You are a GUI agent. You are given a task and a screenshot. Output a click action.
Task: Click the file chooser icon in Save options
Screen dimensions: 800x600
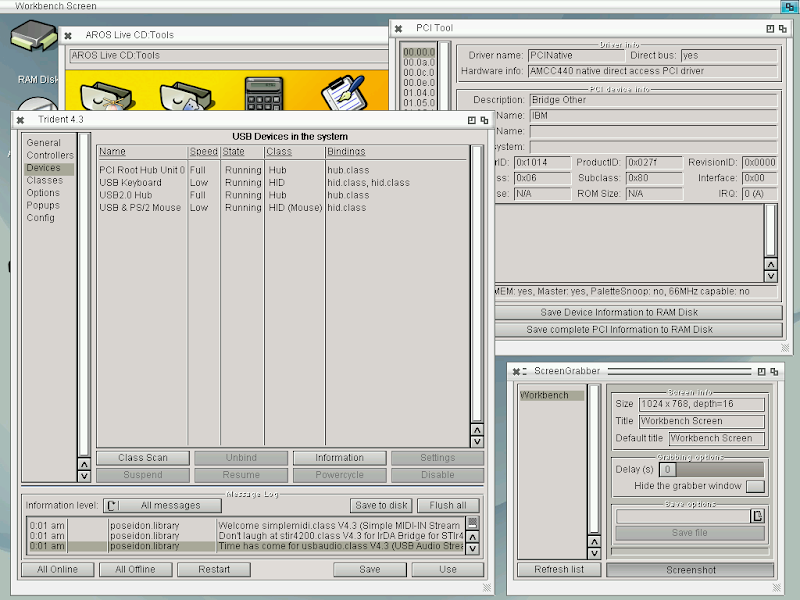pos(758,516)
